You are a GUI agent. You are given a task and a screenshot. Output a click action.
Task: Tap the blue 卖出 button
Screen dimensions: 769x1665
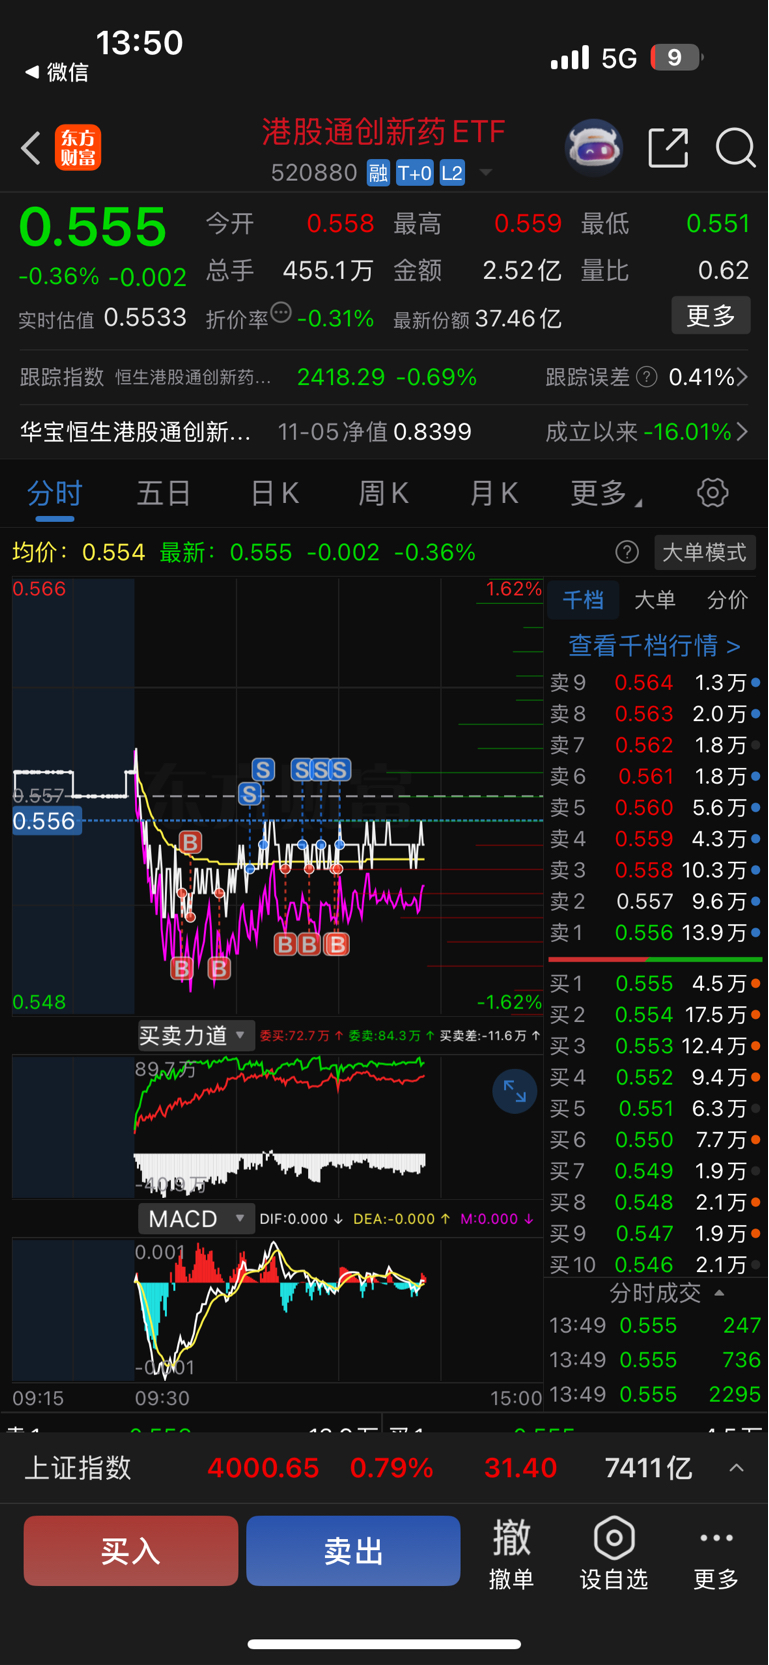(x=353, y=1551)
